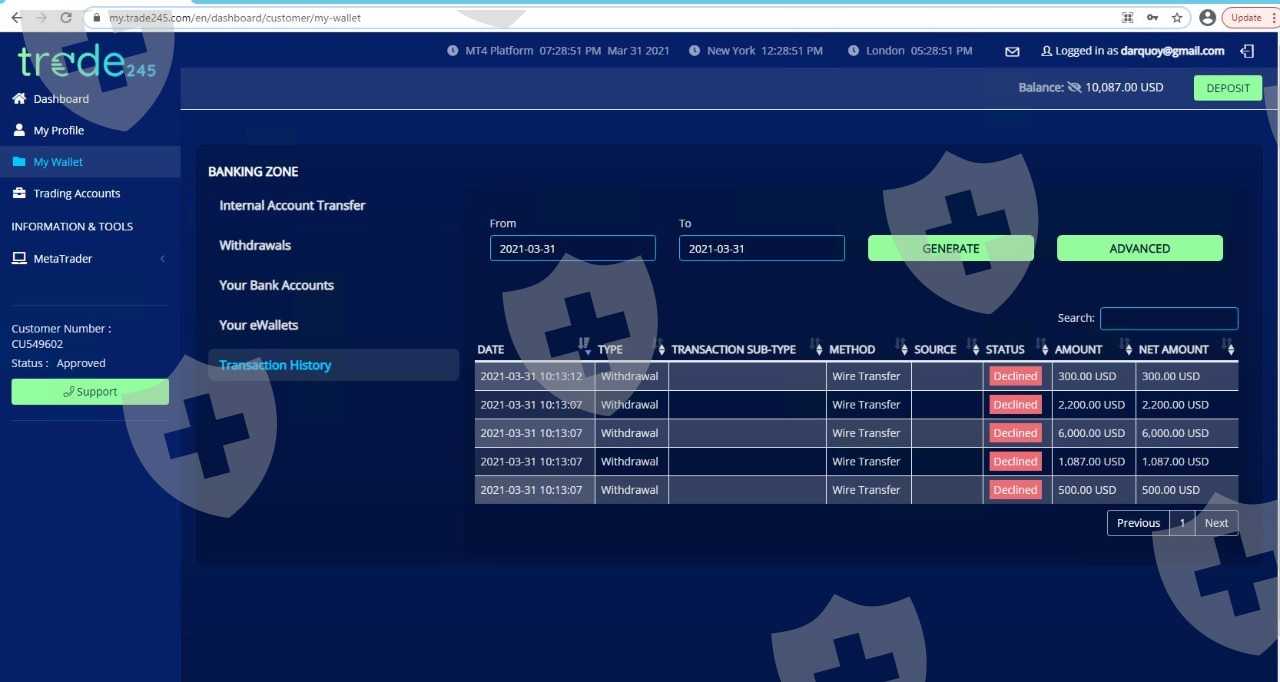Viewport: 1280px width, 682px height.
Task: Click the Next pagination button
Action: click(x=1216, y=523)
